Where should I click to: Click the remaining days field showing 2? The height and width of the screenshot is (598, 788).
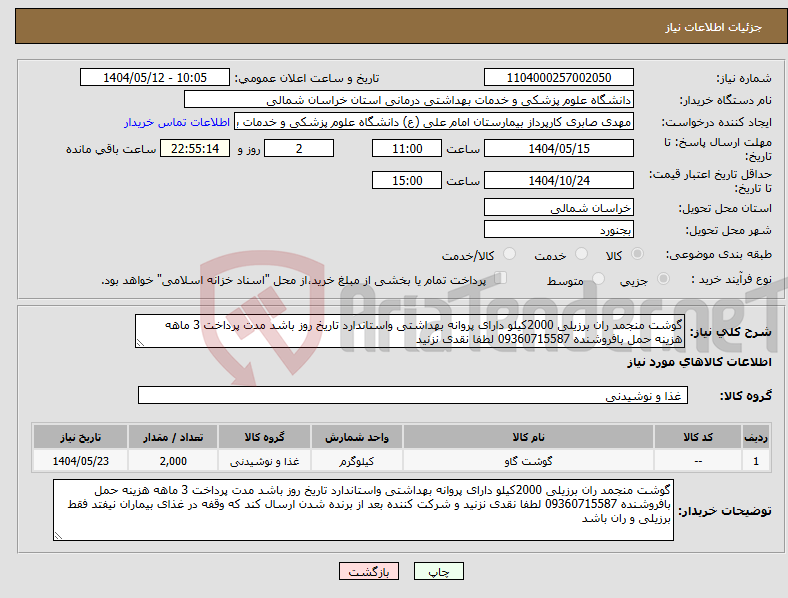coord(299,149)
